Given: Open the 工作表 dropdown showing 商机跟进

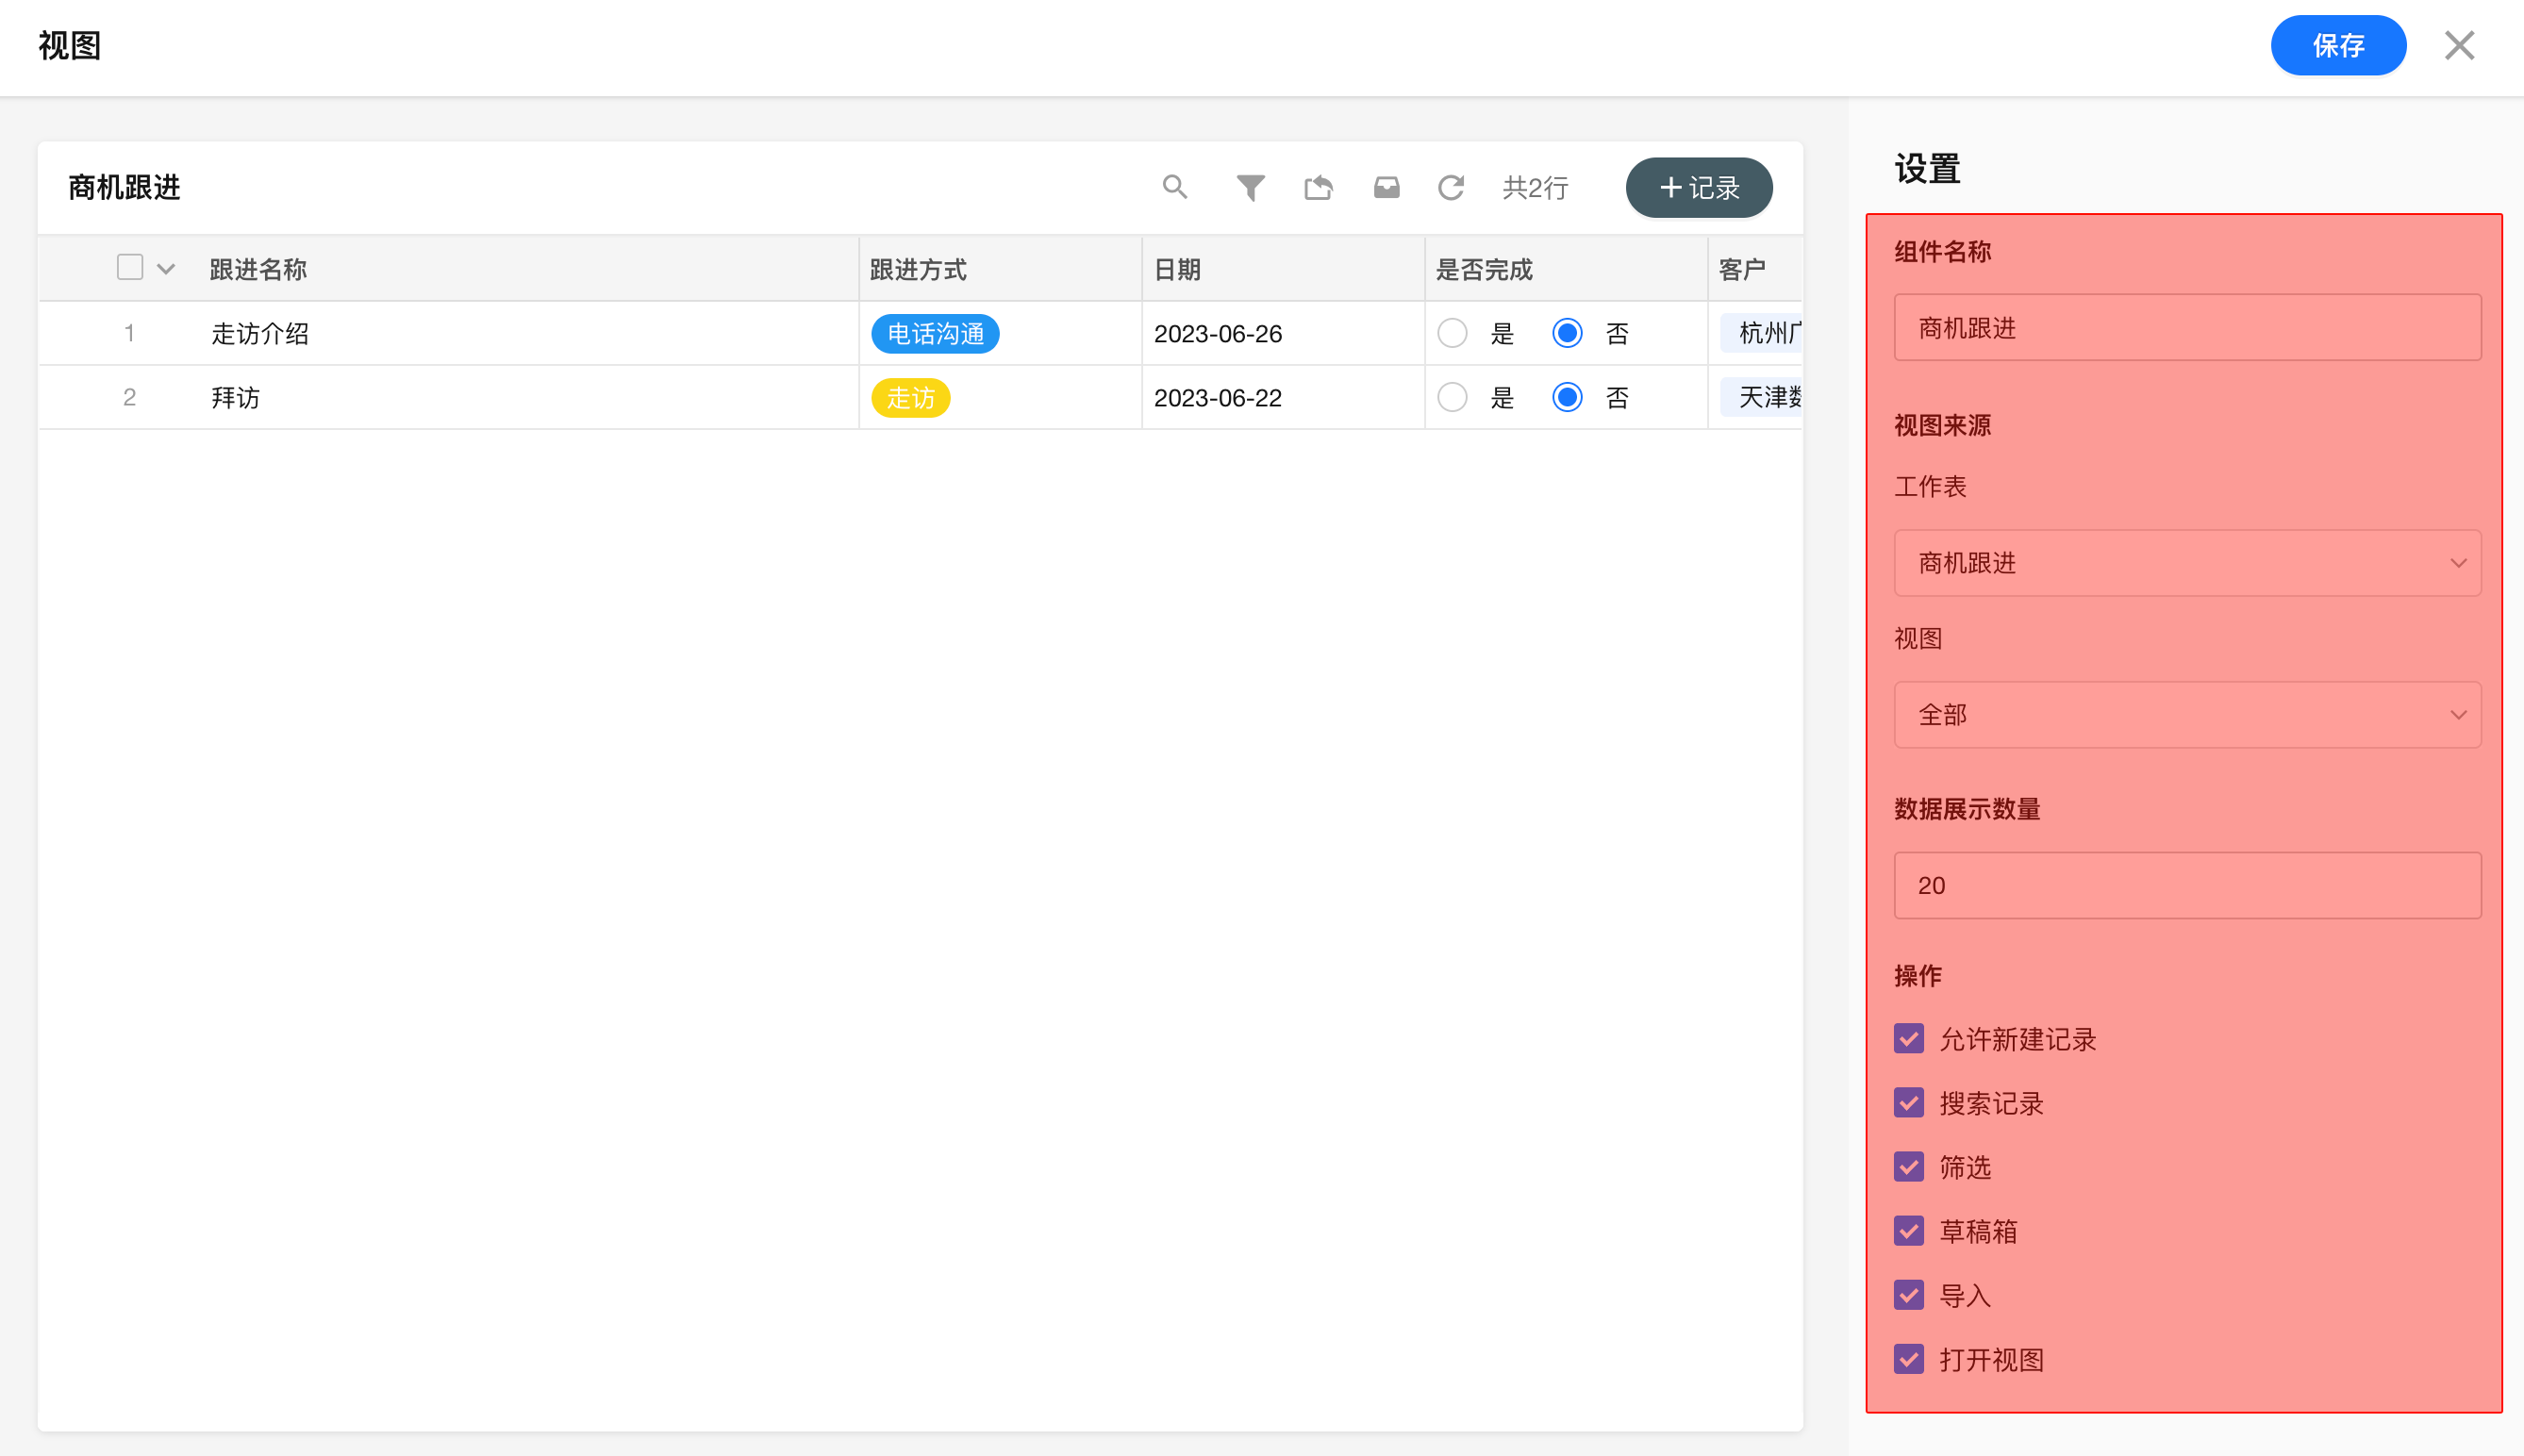Looking at the screenshot, I should click(2187, 563).
